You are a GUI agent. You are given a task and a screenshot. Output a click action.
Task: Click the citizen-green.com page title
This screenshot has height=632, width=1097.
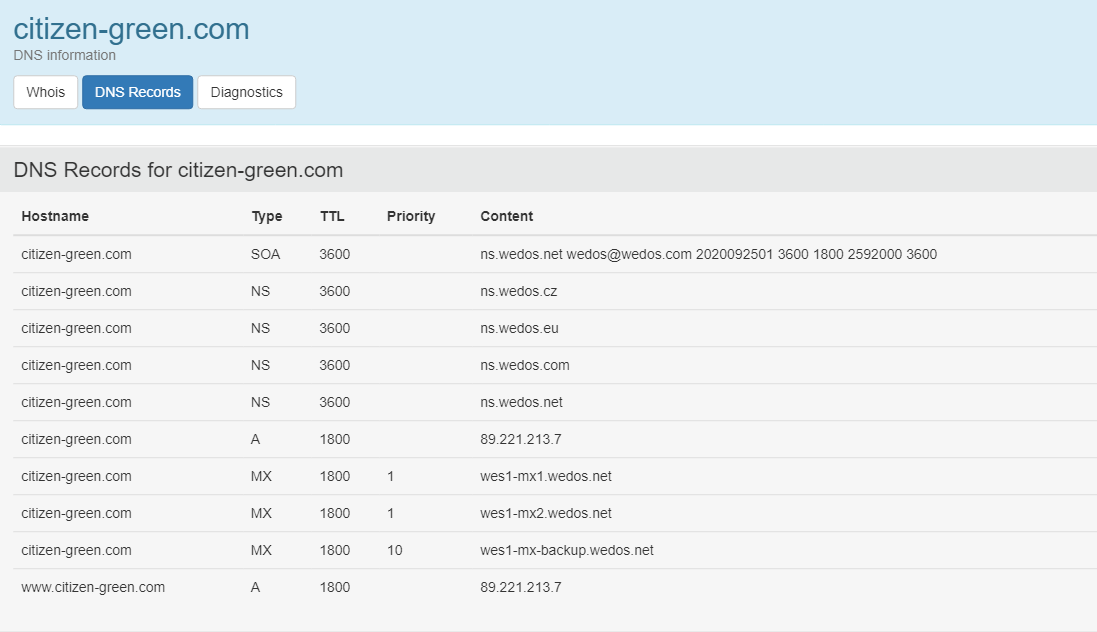[x=132, y=29]
